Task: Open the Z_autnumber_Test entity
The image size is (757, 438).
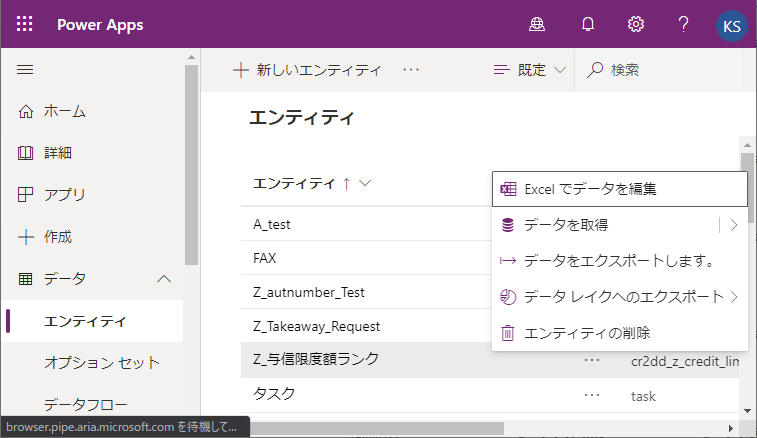Action: pos(309,292)
